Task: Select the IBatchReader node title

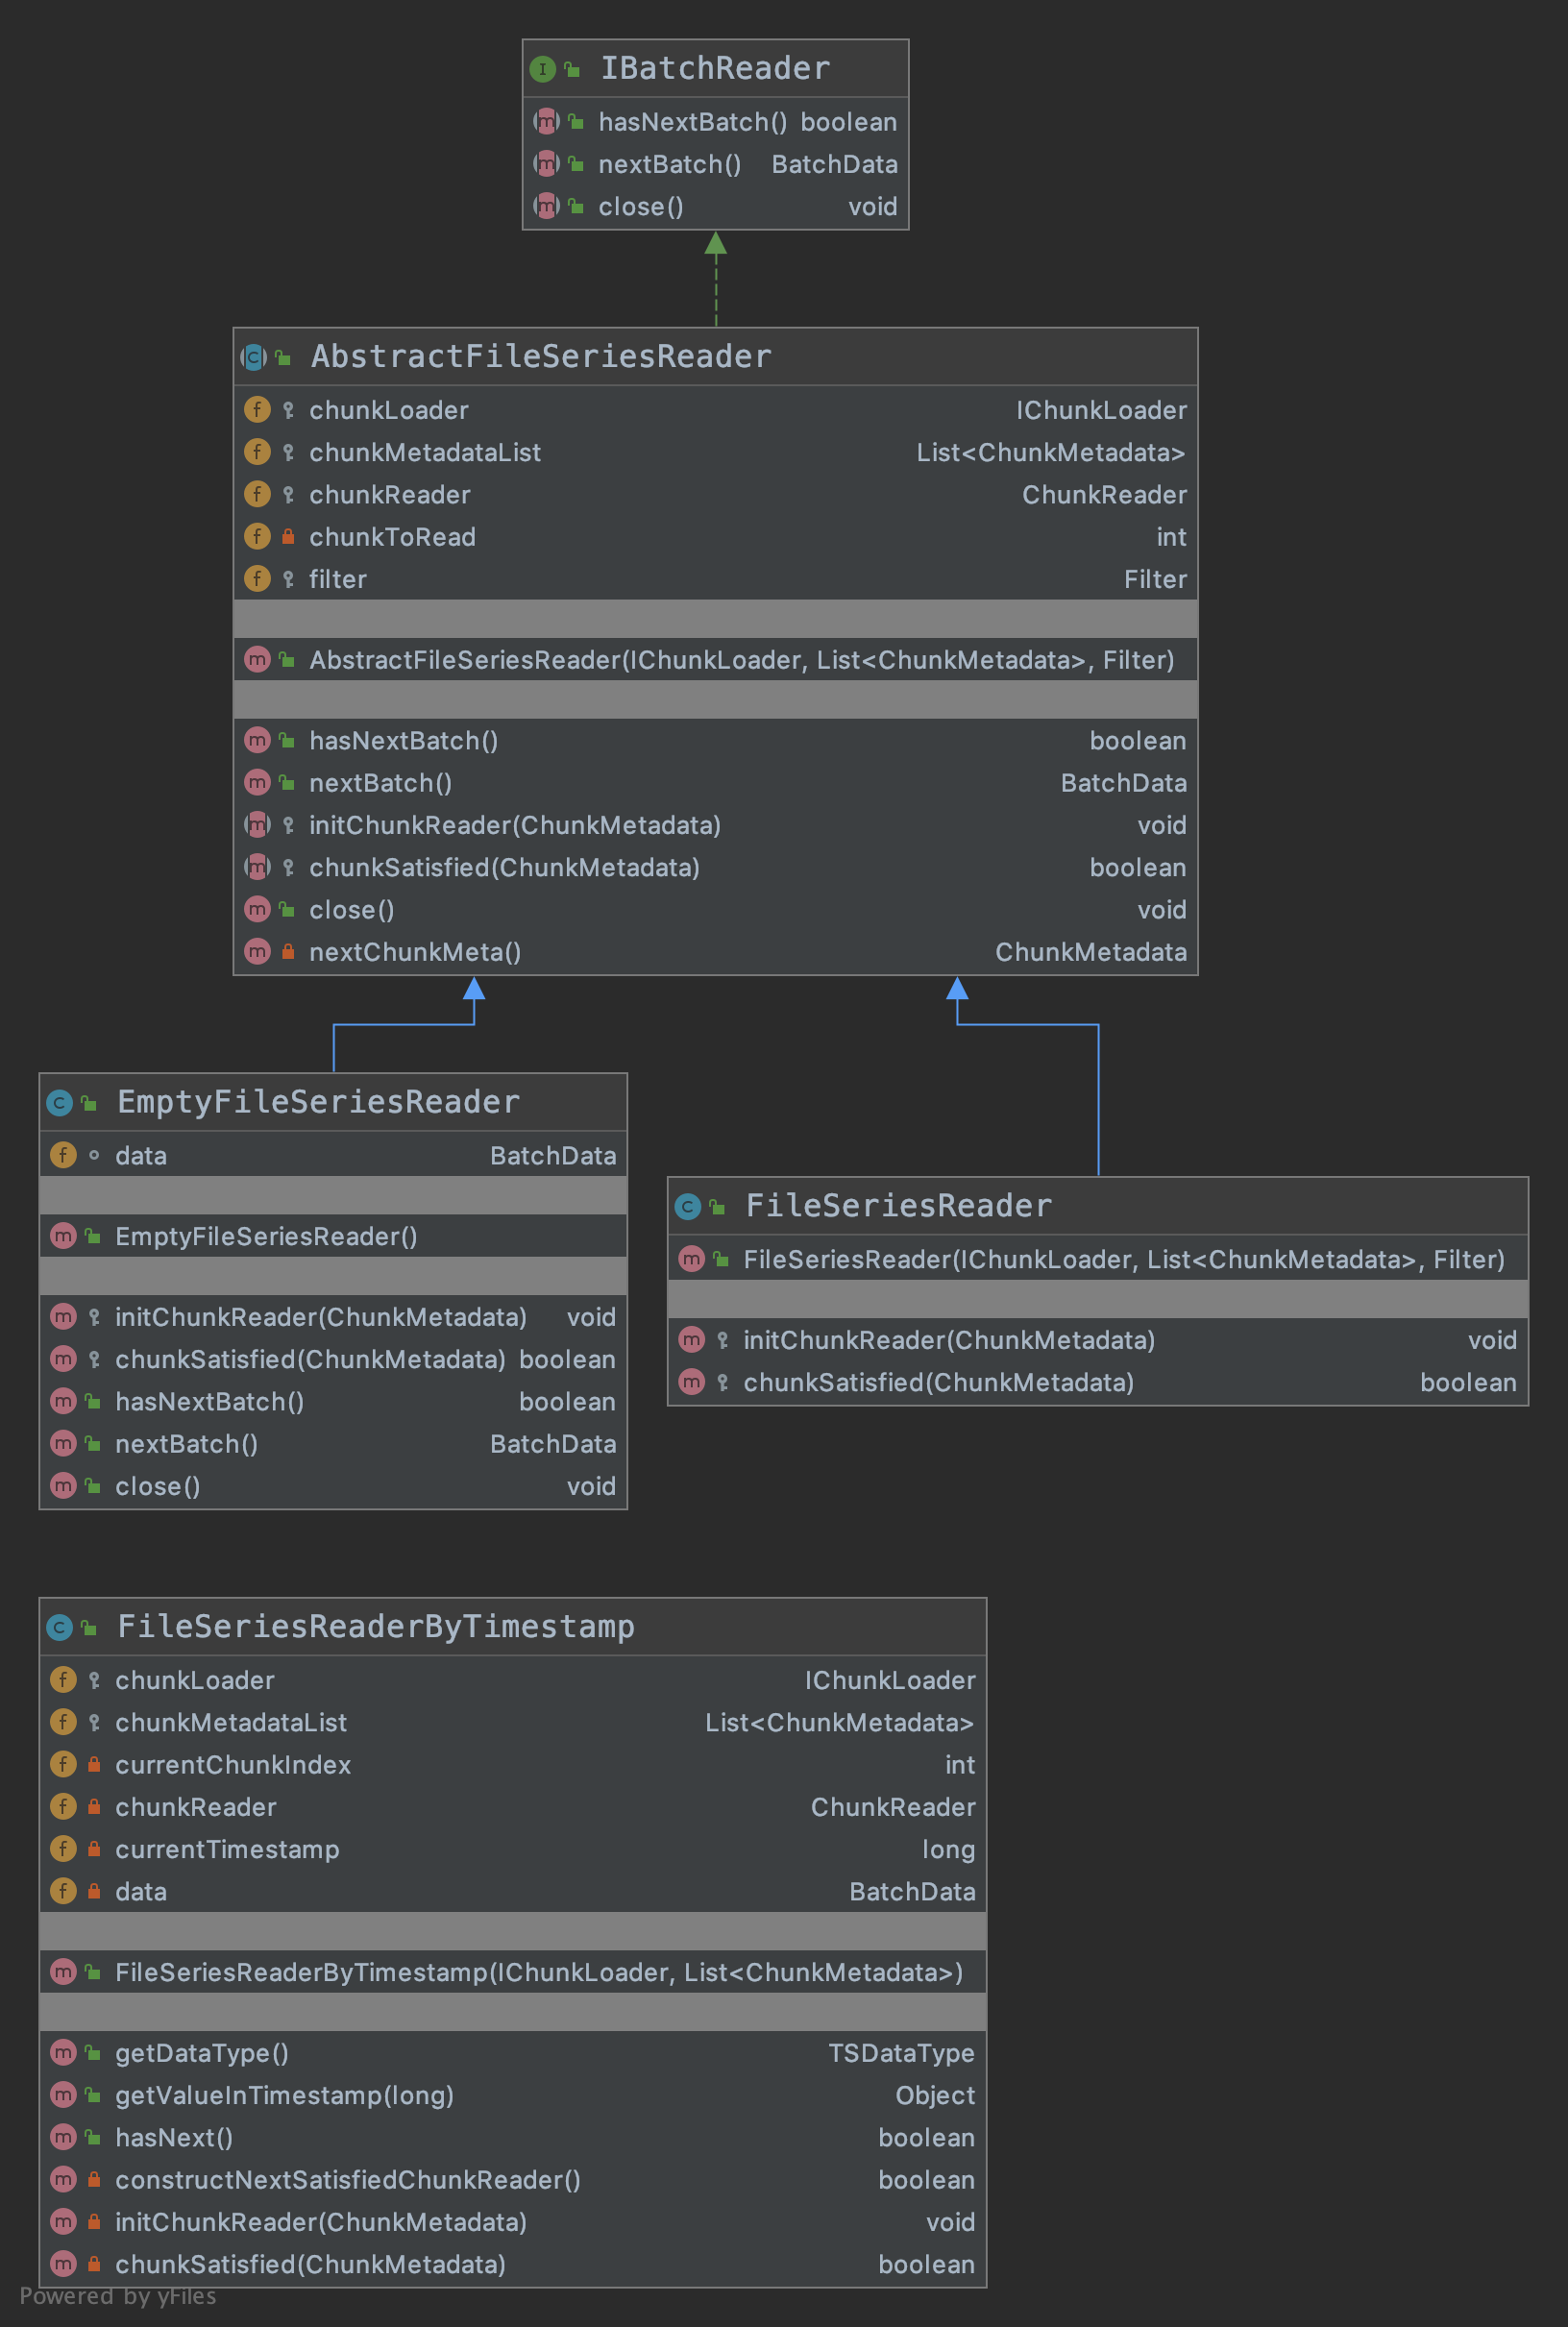Action: 714,69
